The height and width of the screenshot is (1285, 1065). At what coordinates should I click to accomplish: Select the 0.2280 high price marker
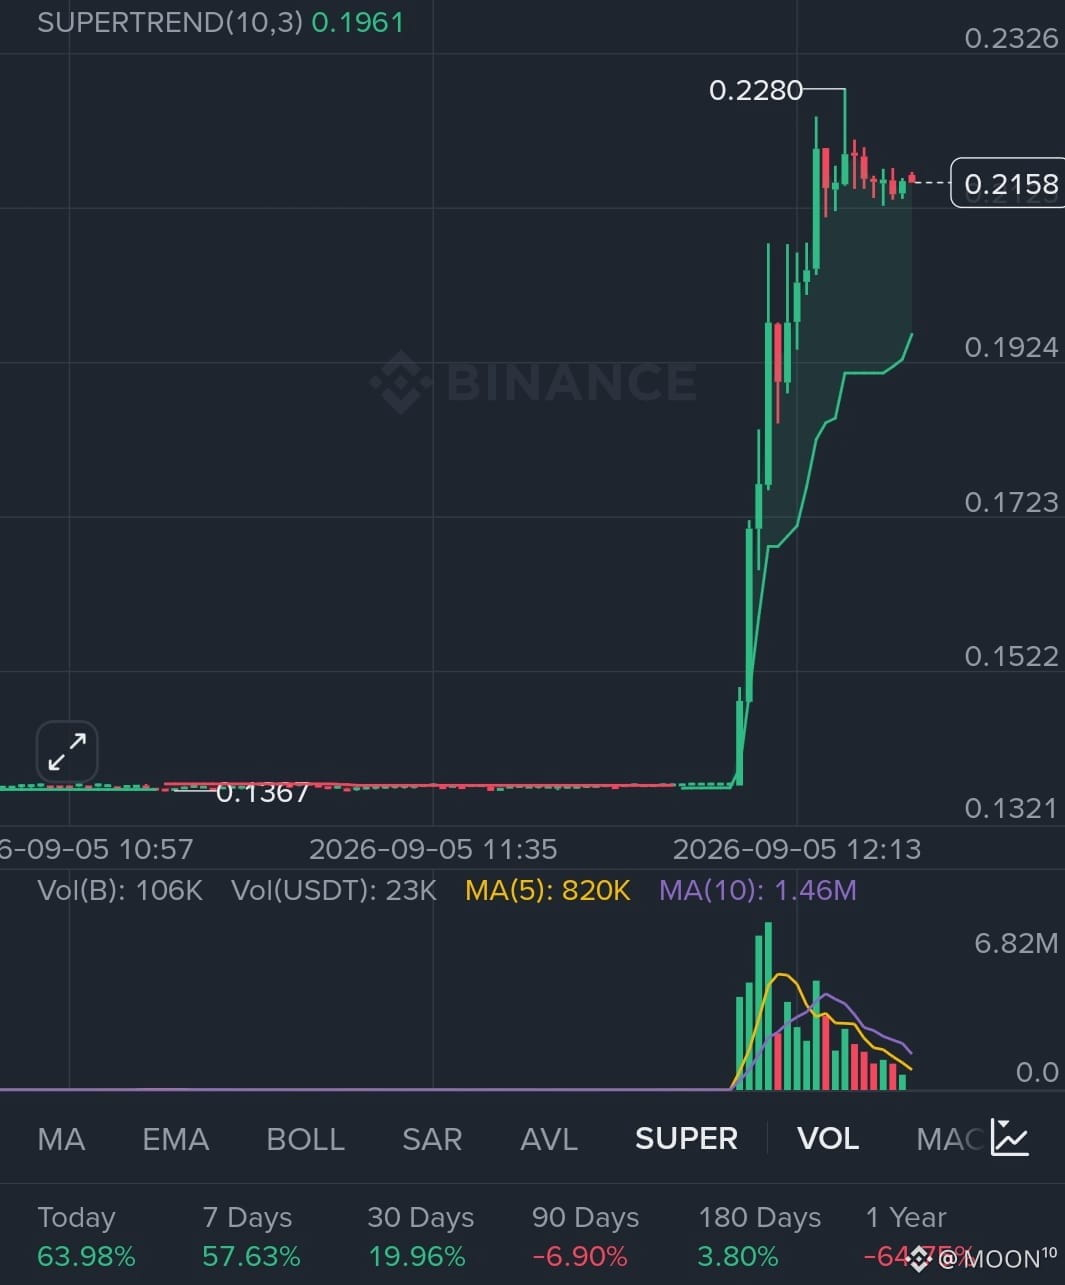(756, 91)
